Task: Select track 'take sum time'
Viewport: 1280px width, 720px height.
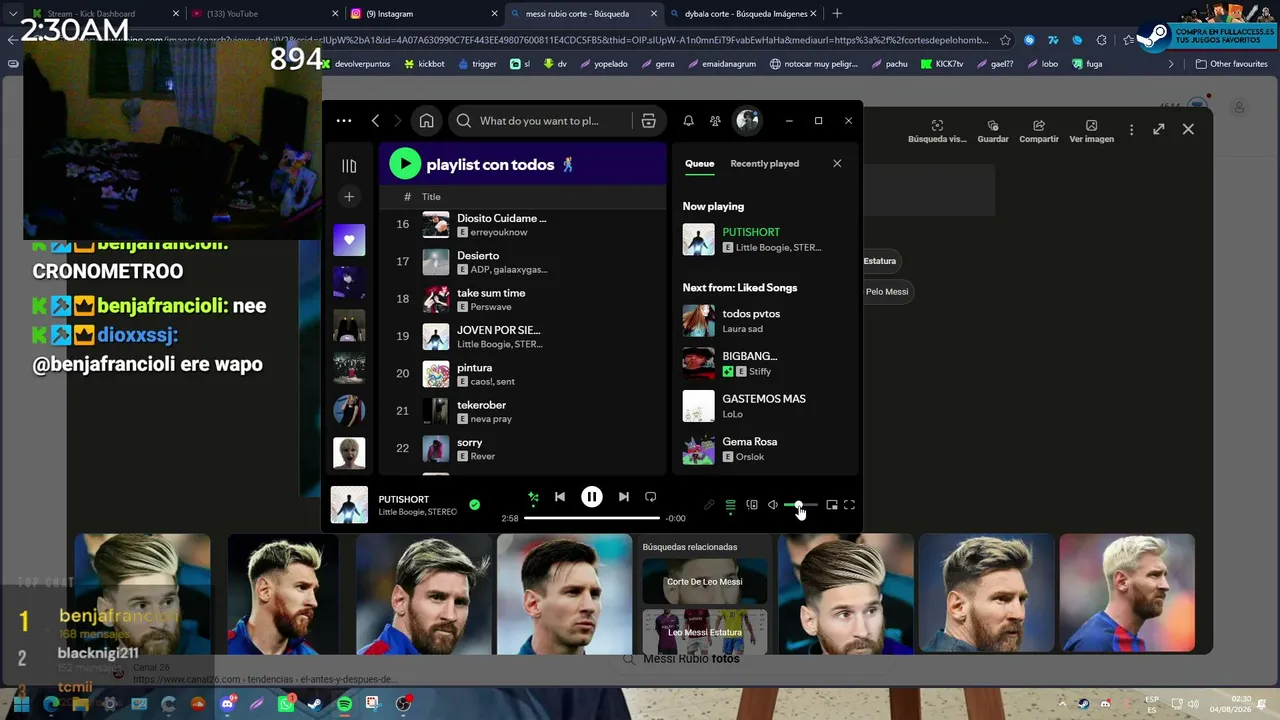Action: tap(522, 299)
